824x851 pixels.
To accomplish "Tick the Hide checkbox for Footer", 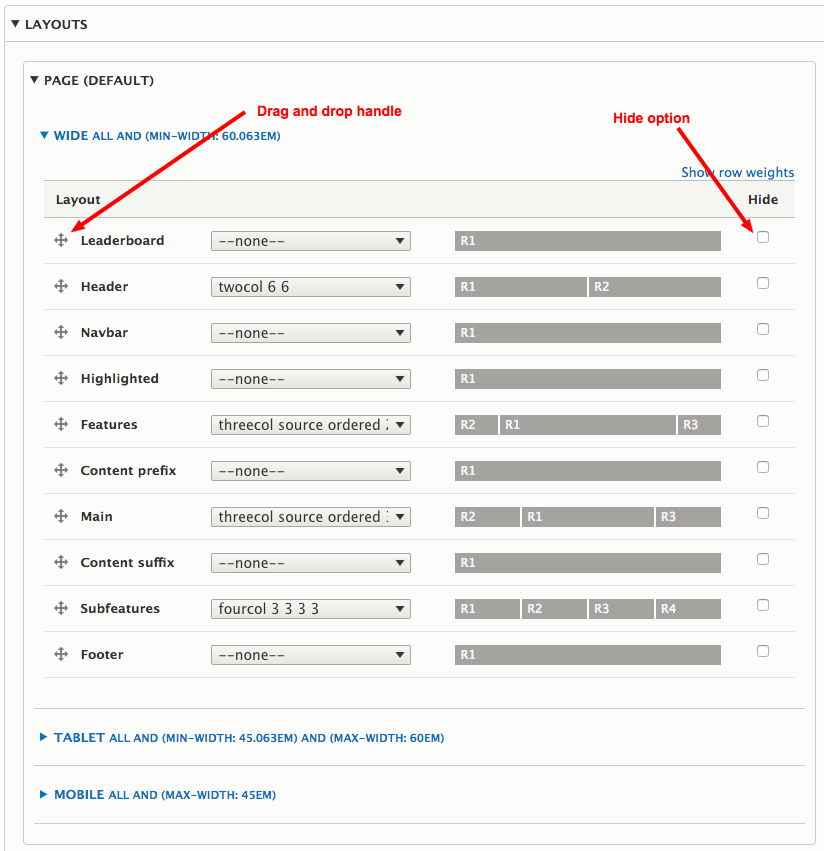I will point(763,651).
